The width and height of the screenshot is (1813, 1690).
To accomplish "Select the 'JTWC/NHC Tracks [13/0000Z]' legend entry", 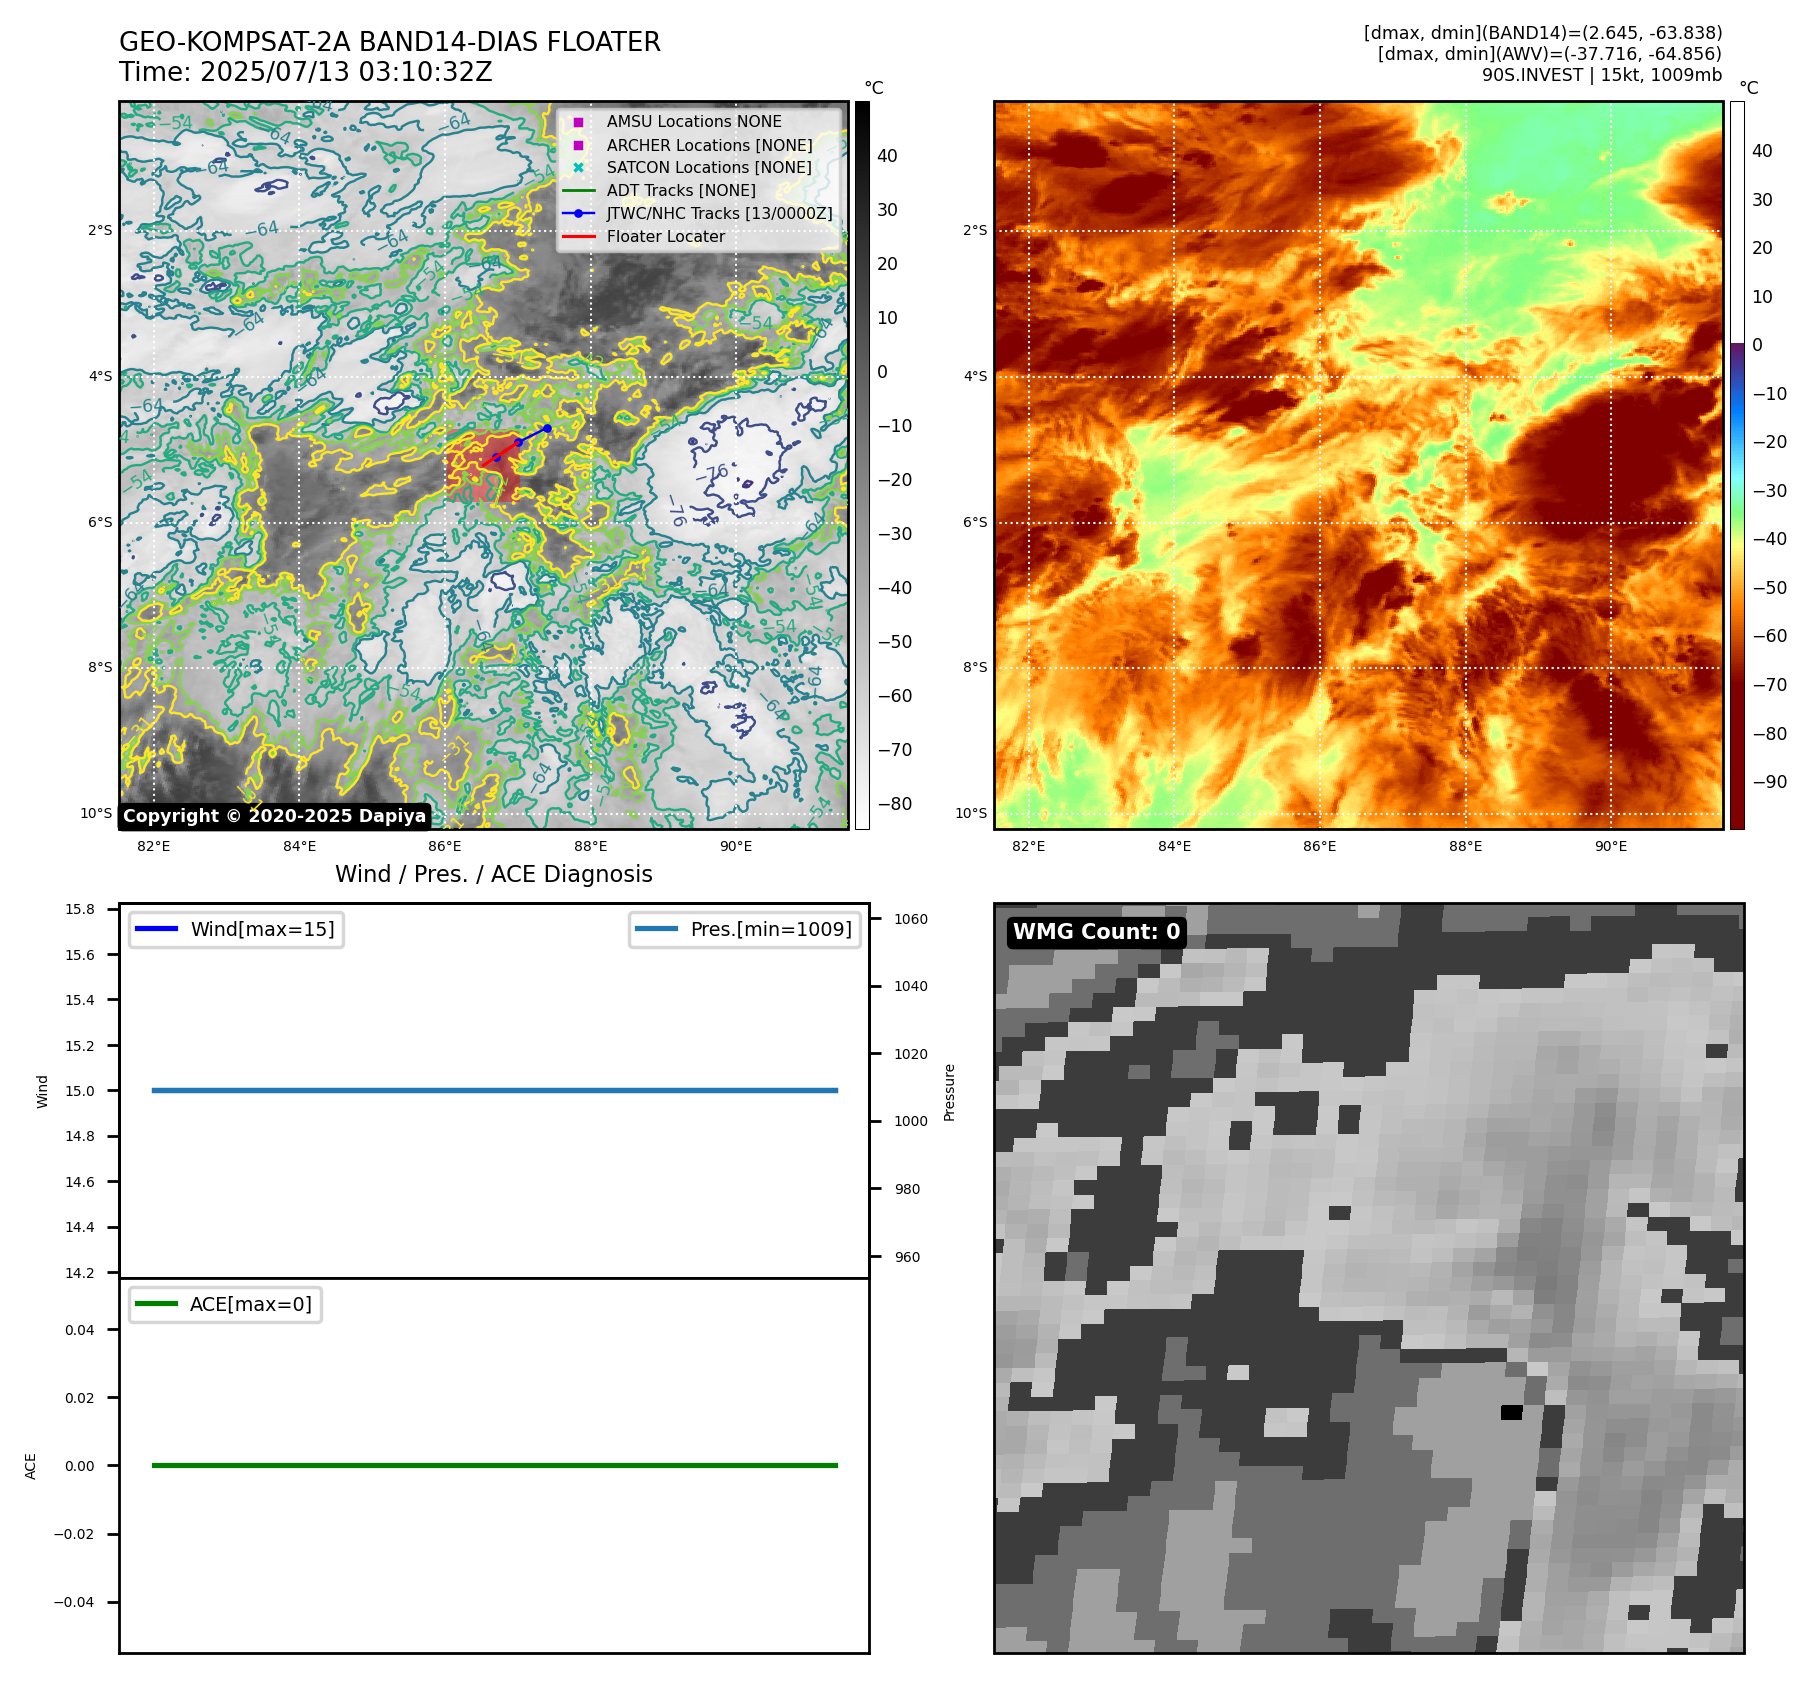I will click(x=719, y=213).
